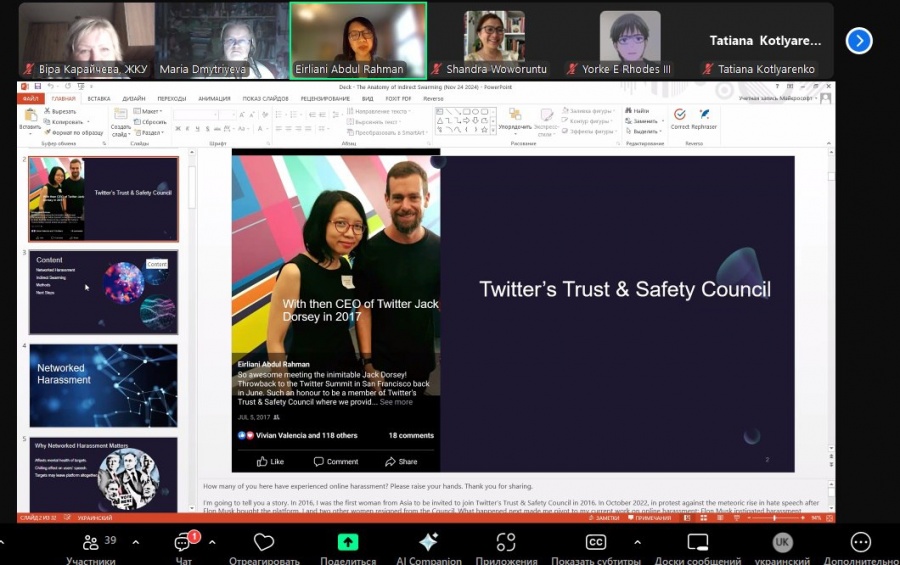This screenshot has height=565, width=900.
Task: Open the font name combo box
Action: click(x=195, y=115)
